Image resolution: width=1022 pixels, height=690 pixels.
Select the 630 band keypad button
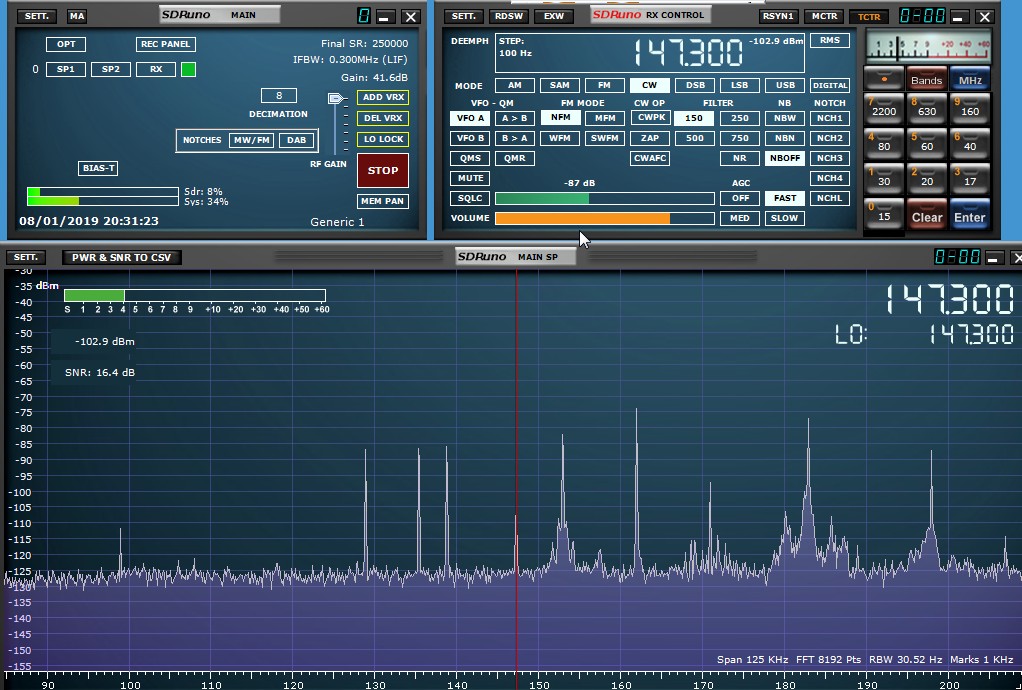point(927,108)
